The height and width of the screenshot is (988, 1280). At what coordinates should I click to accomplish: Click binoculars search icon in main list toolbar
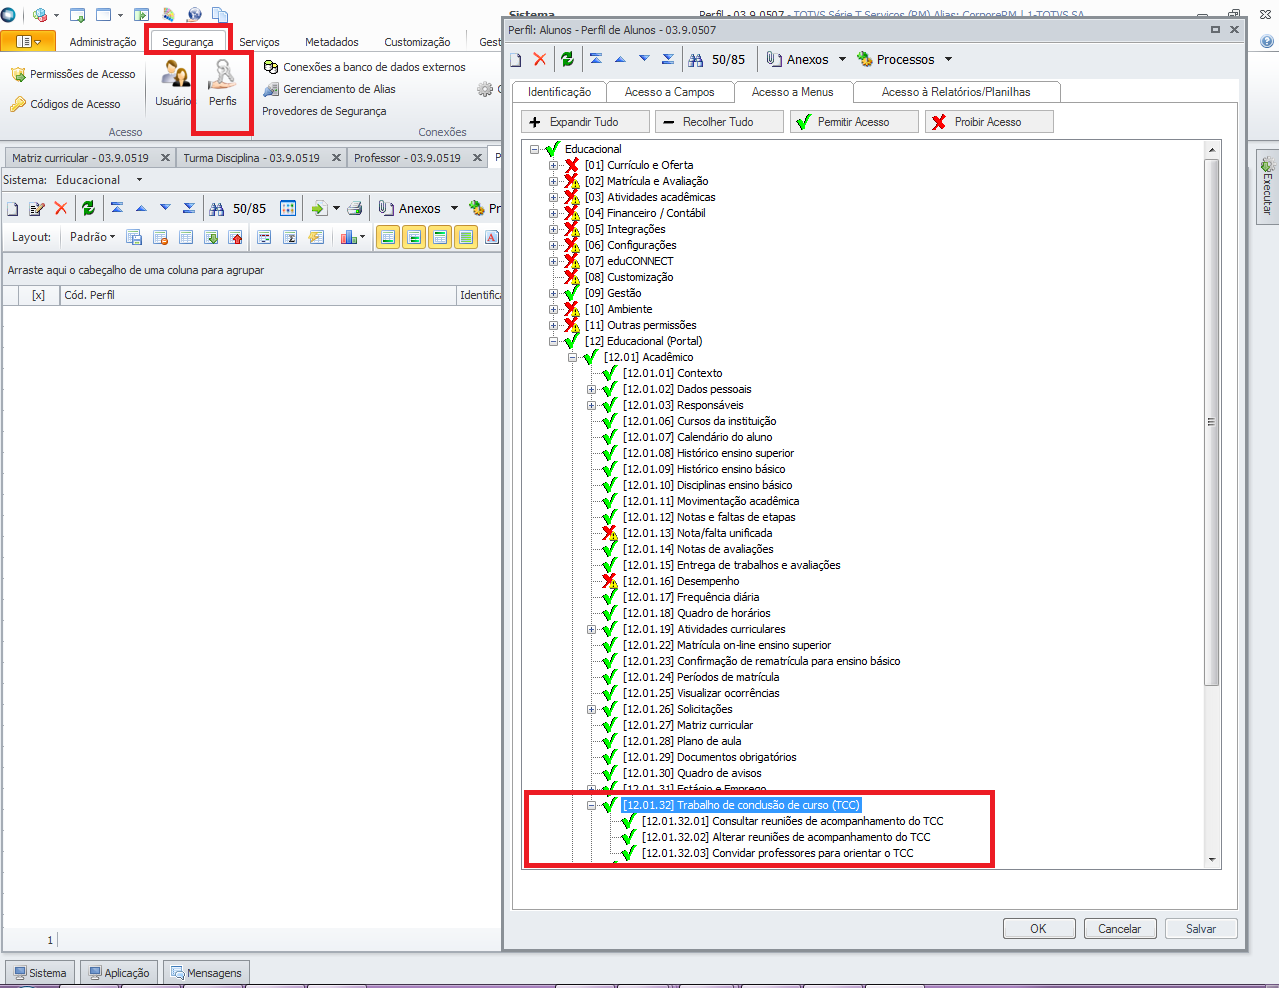[x=217, y=209]
